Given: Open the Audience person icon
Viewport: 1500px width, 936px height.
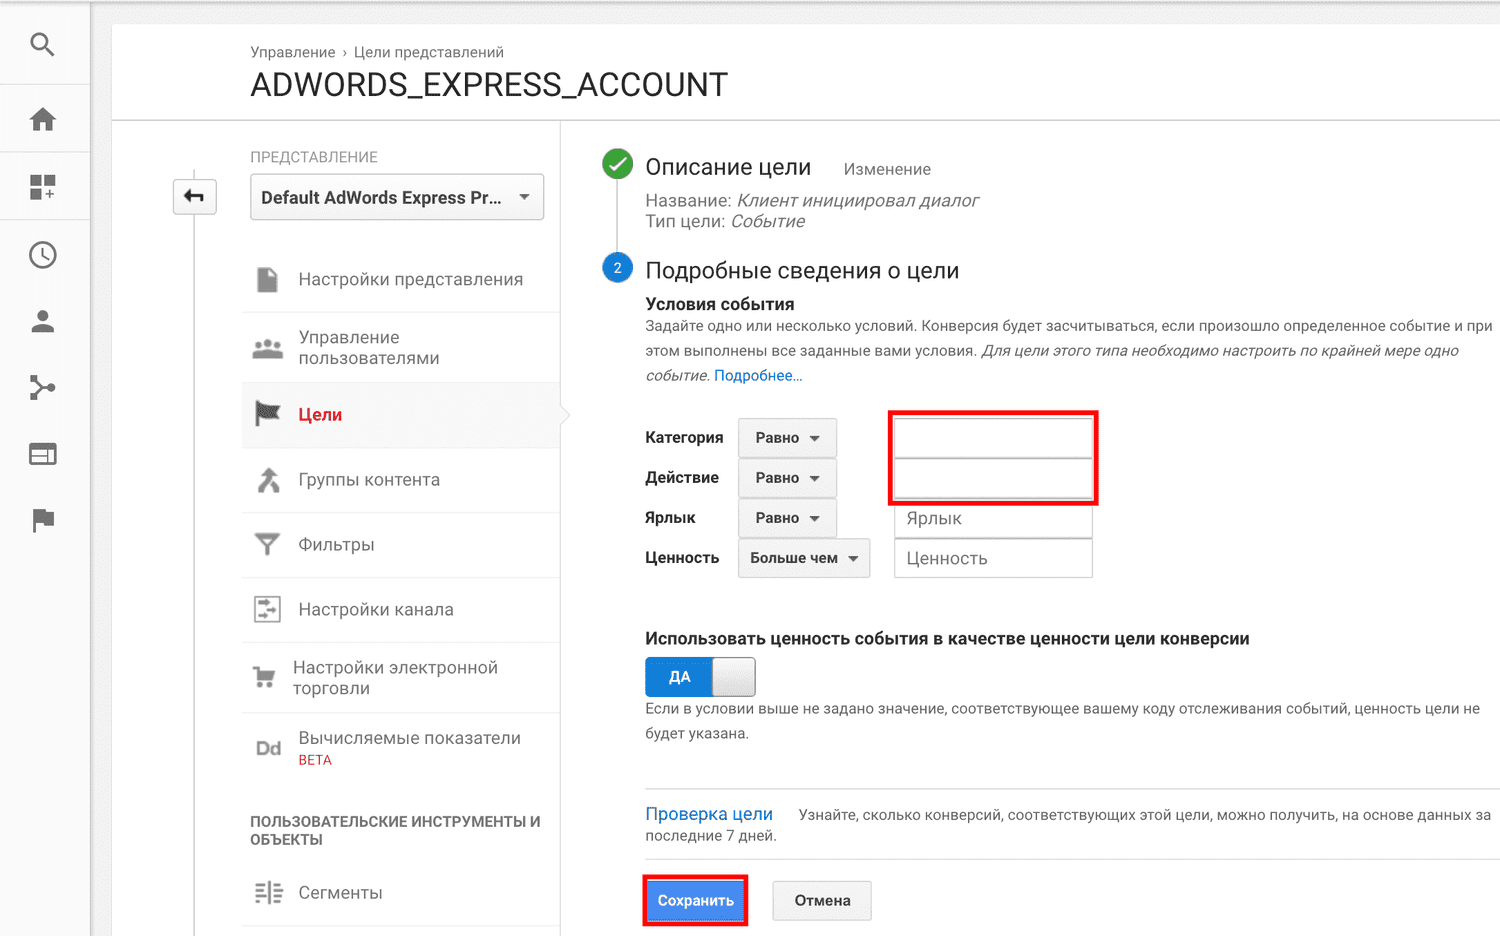Looking at the screenshot, I should [42, 321].
